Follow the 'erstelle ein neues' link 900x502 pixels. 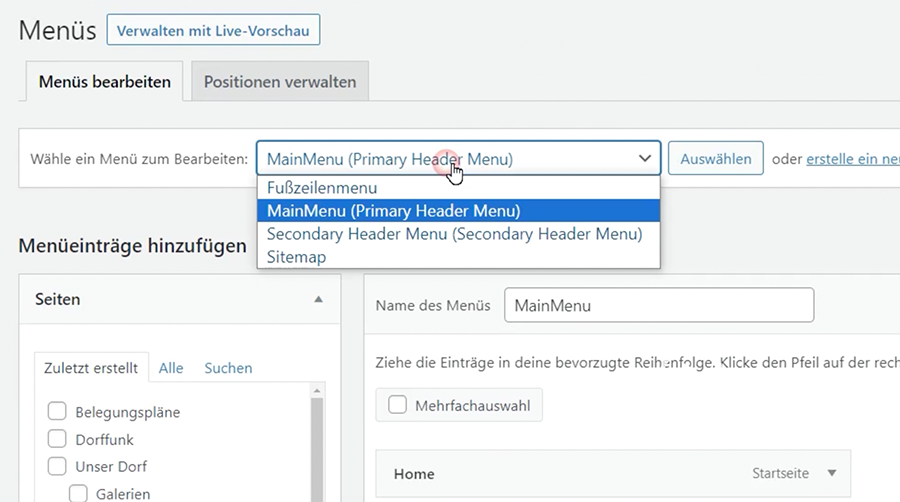click(852, 159)
